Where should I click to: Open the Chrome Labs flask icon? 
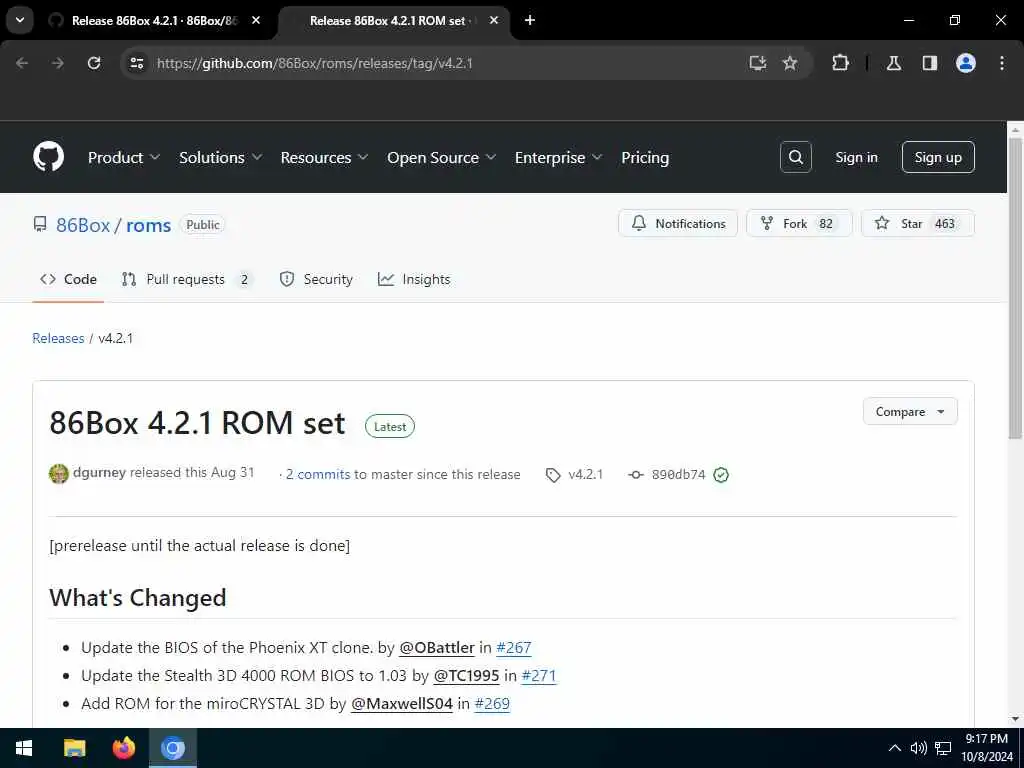[x=894, y=63]
